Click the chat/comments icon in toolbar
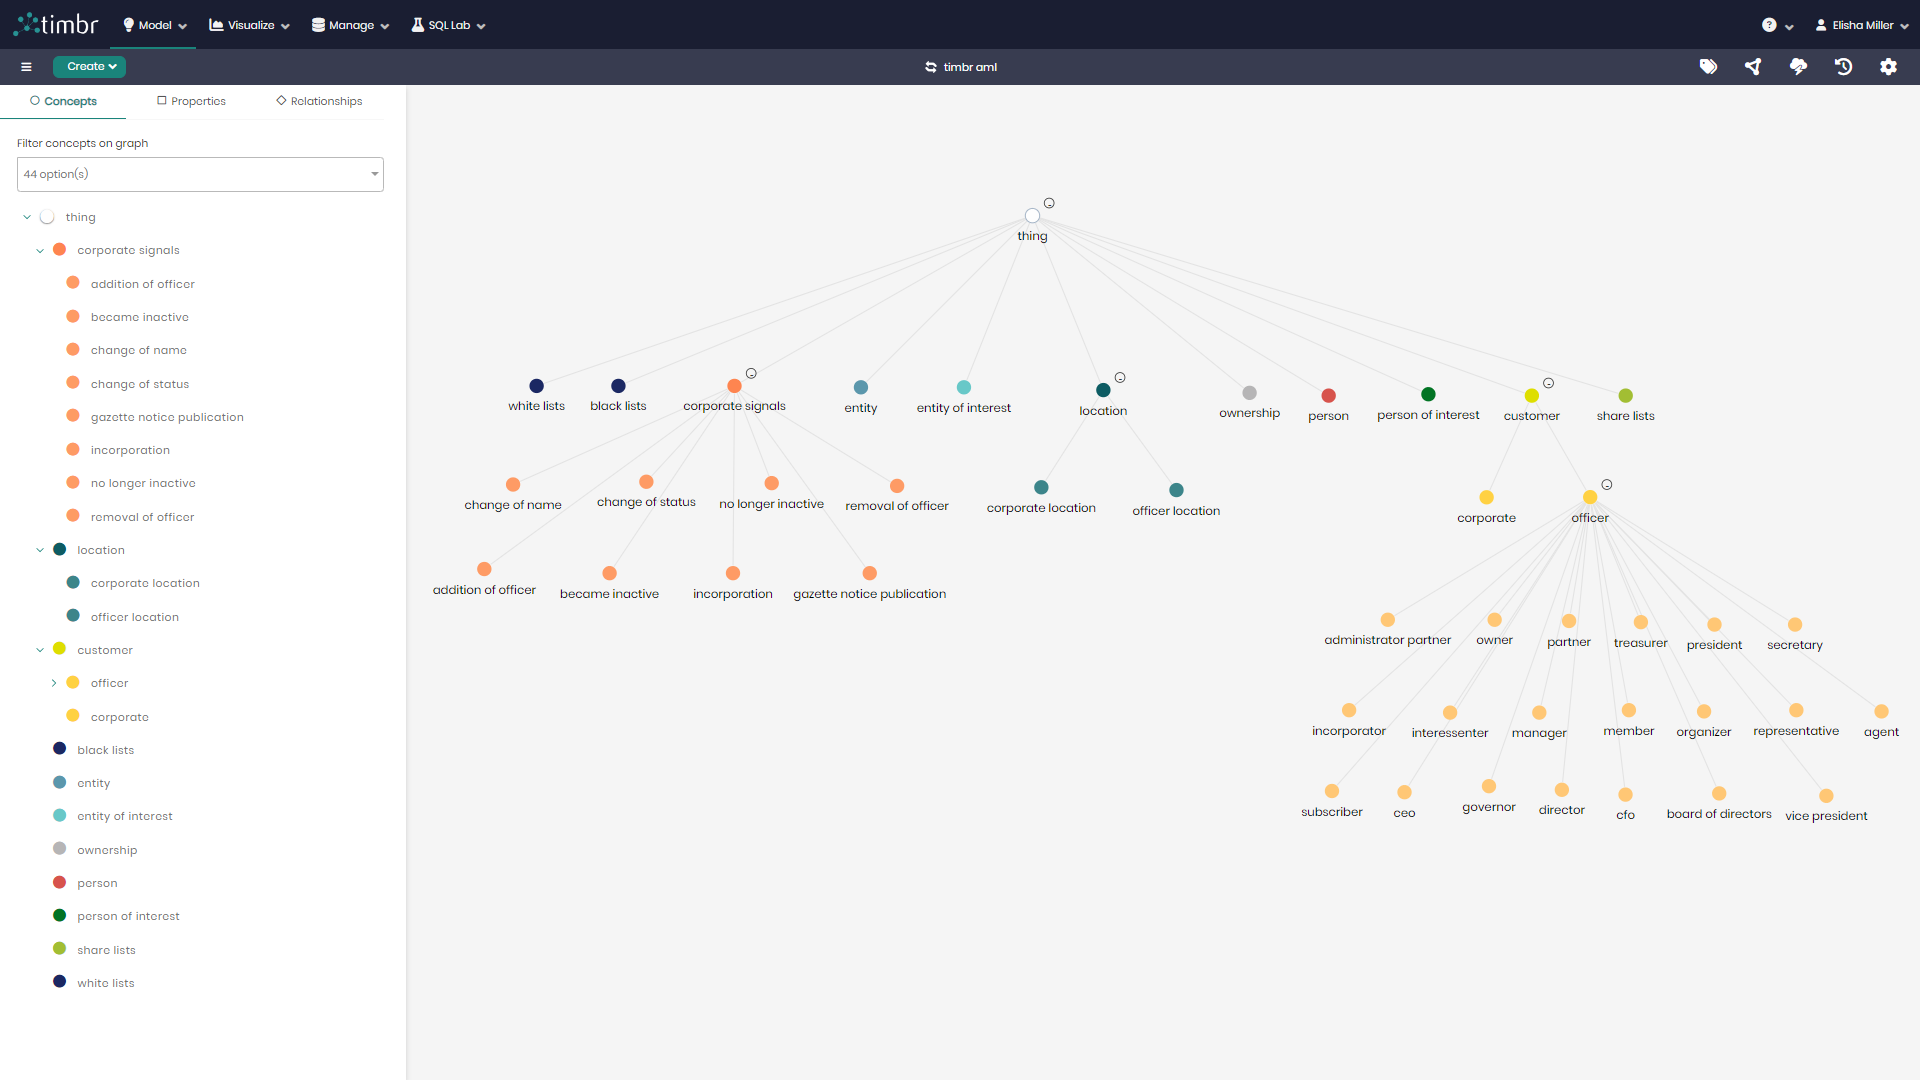The image size is (1920, 1080). click(1797, 66)
